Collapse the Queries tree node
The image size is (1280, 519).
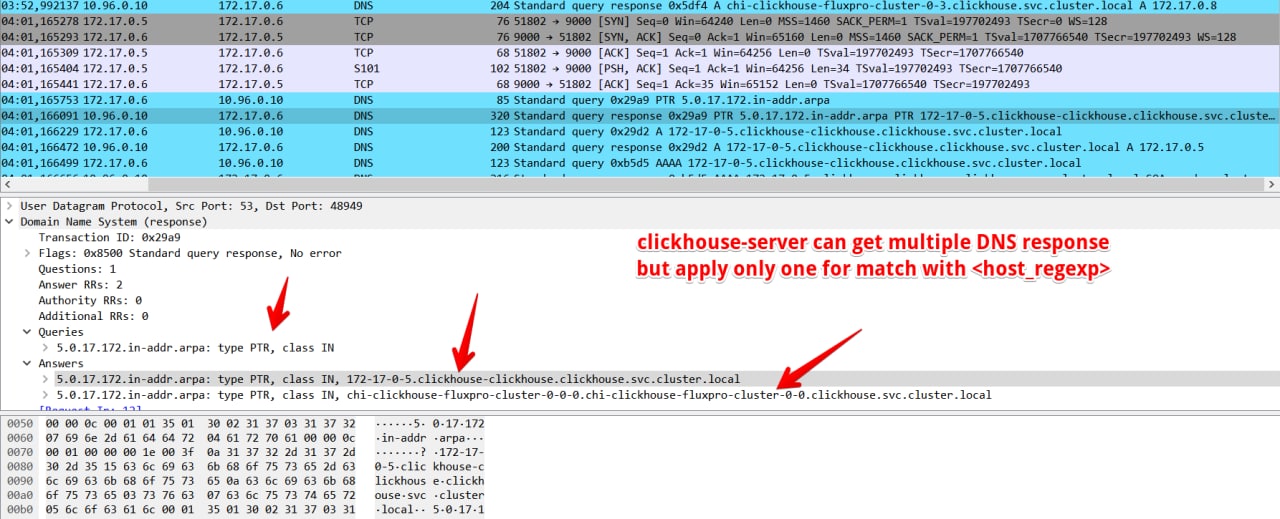[x=28, y=332]
